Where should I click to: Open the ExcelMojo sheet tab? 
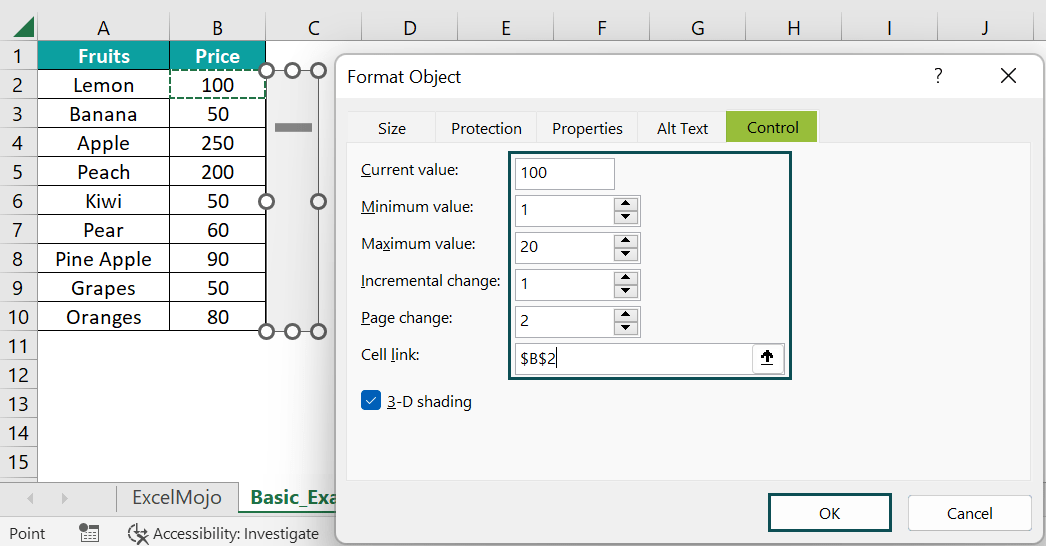[177, 497]
